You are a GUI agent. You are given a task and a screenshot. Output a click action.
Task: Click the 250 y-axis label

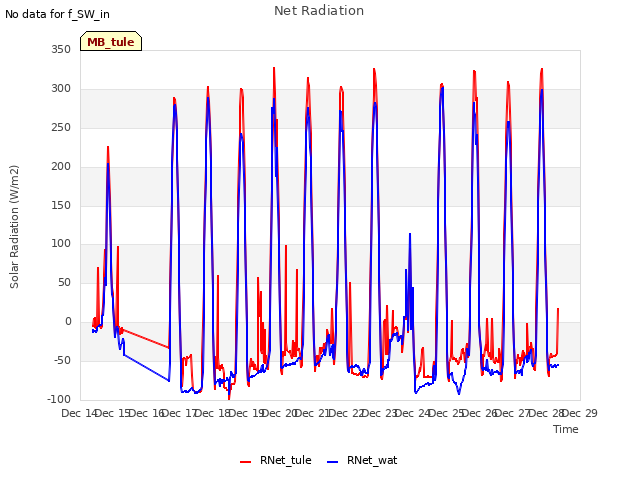(61, 128)
